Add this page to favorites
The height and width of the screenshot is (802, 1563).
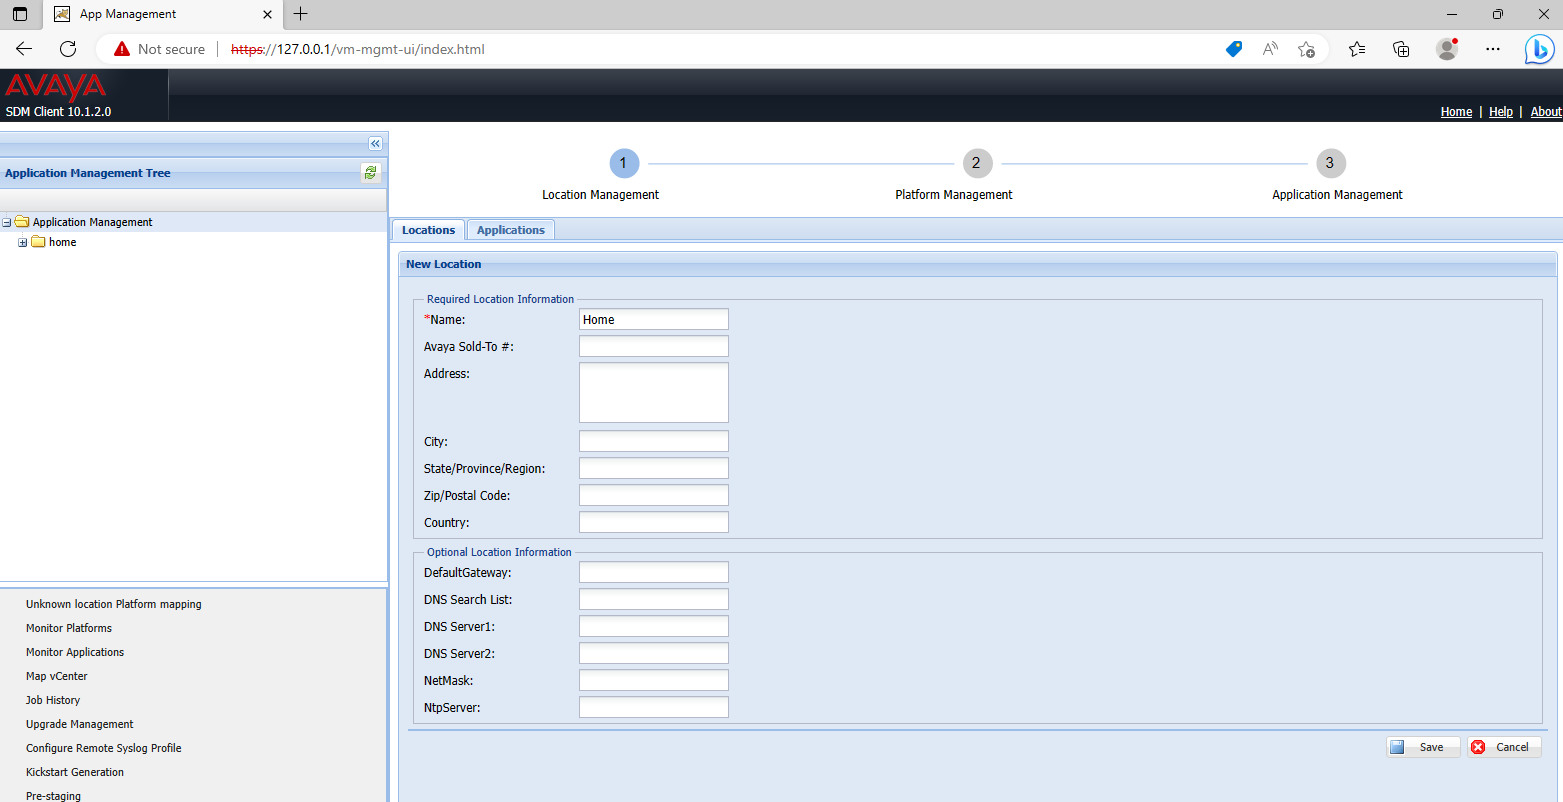click(x=1306, y=49)
